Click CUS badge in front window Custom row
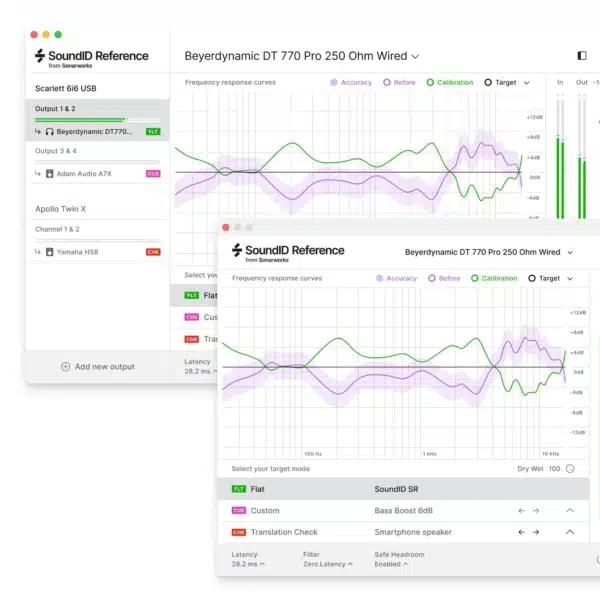 pyautogui.click(x=239, y=510)
